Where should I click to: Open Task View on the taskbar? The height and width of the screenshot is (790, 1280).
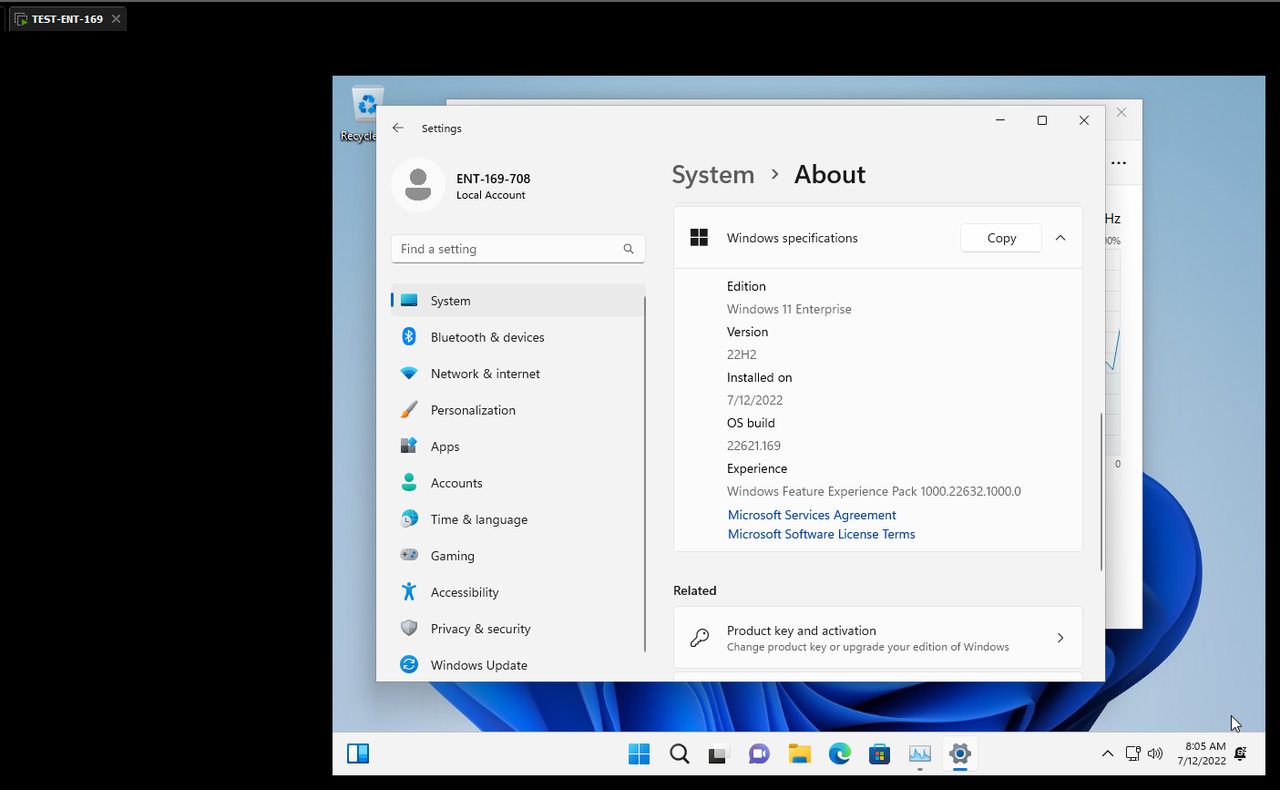point(718,755)
